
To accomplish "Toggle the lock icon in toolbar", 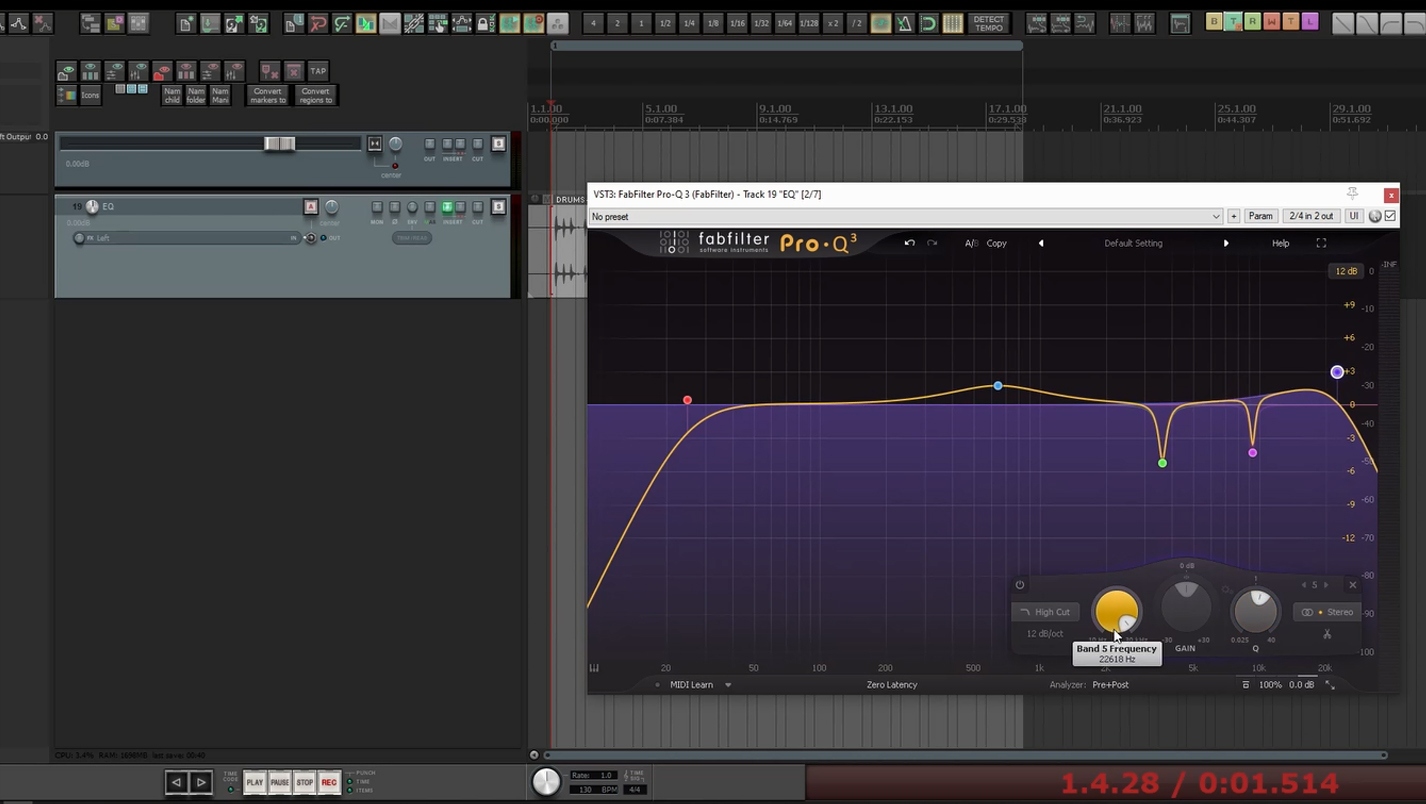I will pyautogui.click(x=485, y=23).
